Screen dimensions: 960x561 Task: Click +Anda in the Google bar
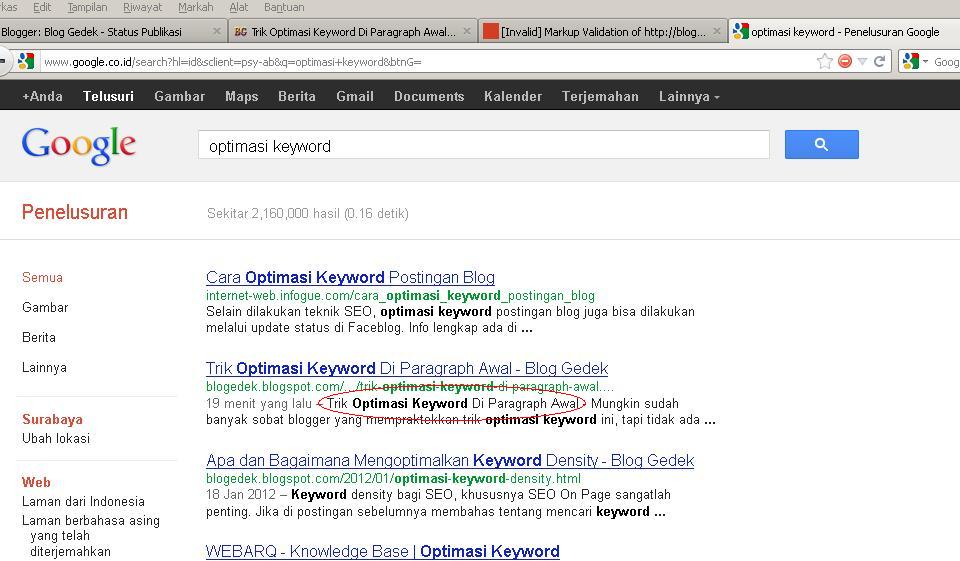tap(42, 96)
